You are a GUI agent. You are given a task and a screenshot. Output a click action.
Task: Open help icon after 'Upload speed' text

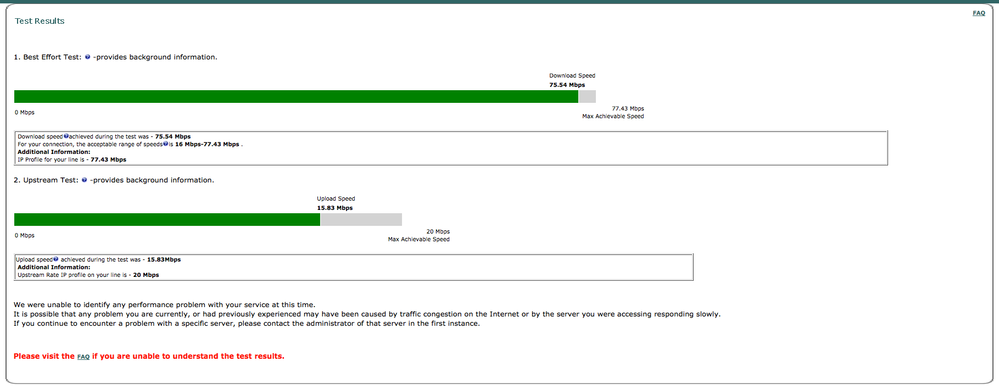[x=56, y=259]
